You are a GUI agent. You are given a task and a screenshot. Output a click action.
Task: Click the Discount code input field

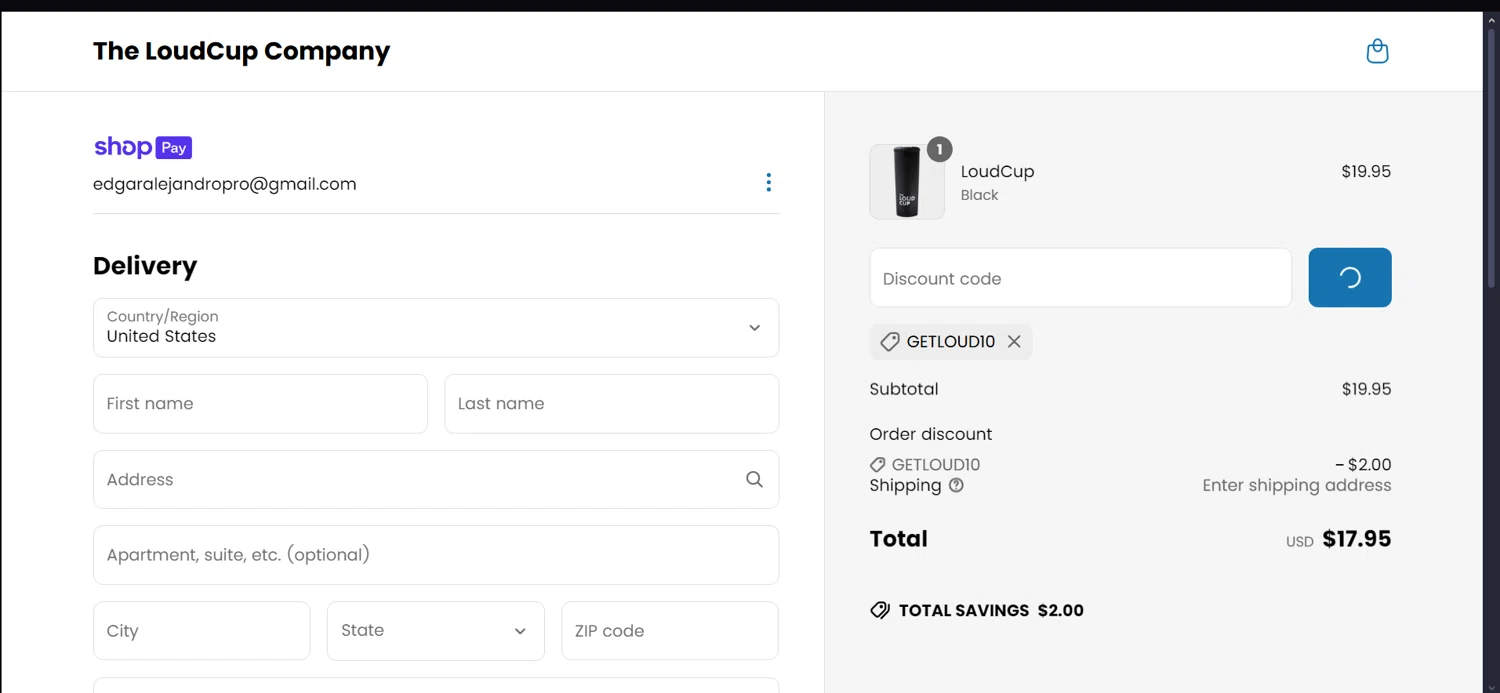(1081, 278)
